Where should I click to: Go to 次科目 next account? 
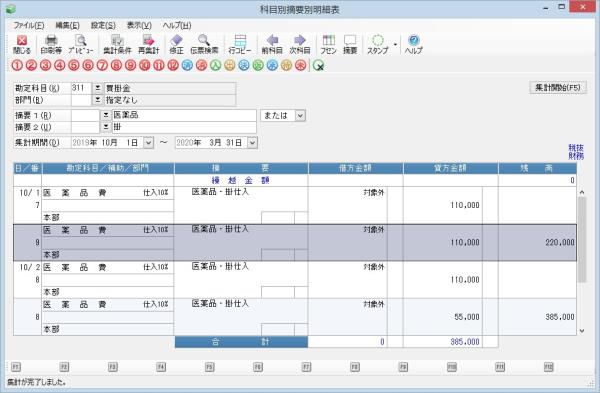click(300, 44)
